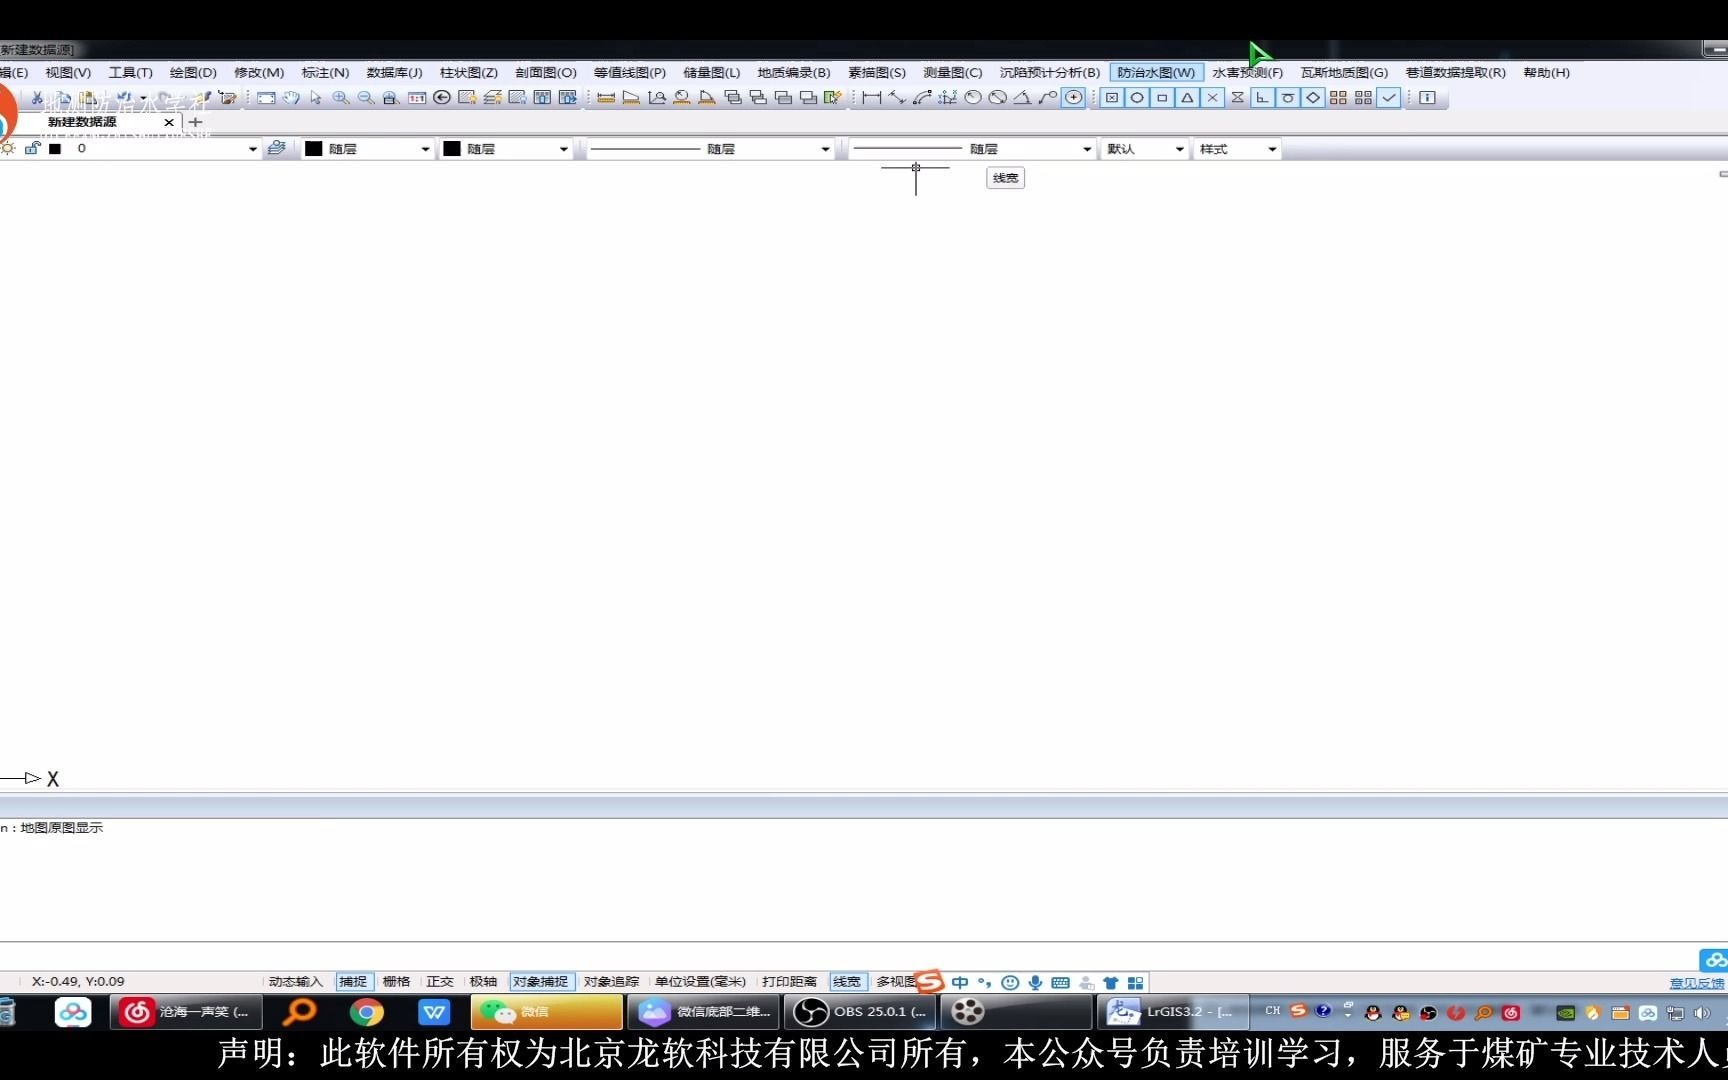Select the arc drawing tool
This screenshot has width=1728, height=1080.
tap(922, 98)
